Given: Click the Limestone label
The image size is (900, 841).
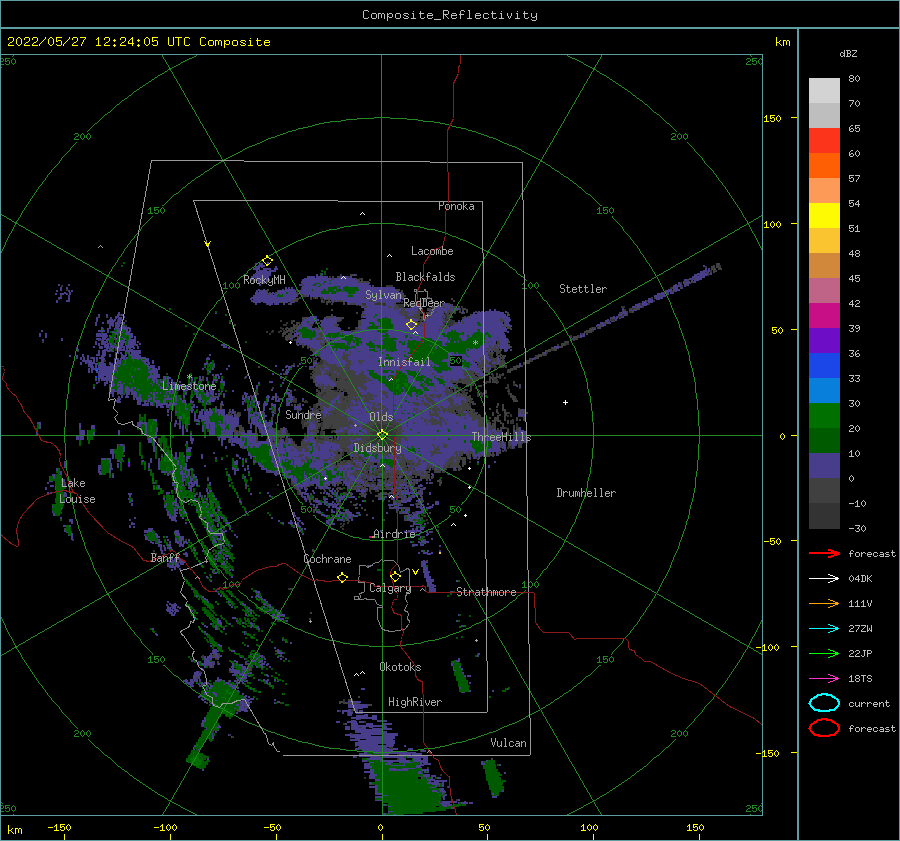Looking at the screenshot, I should point(189,386).
